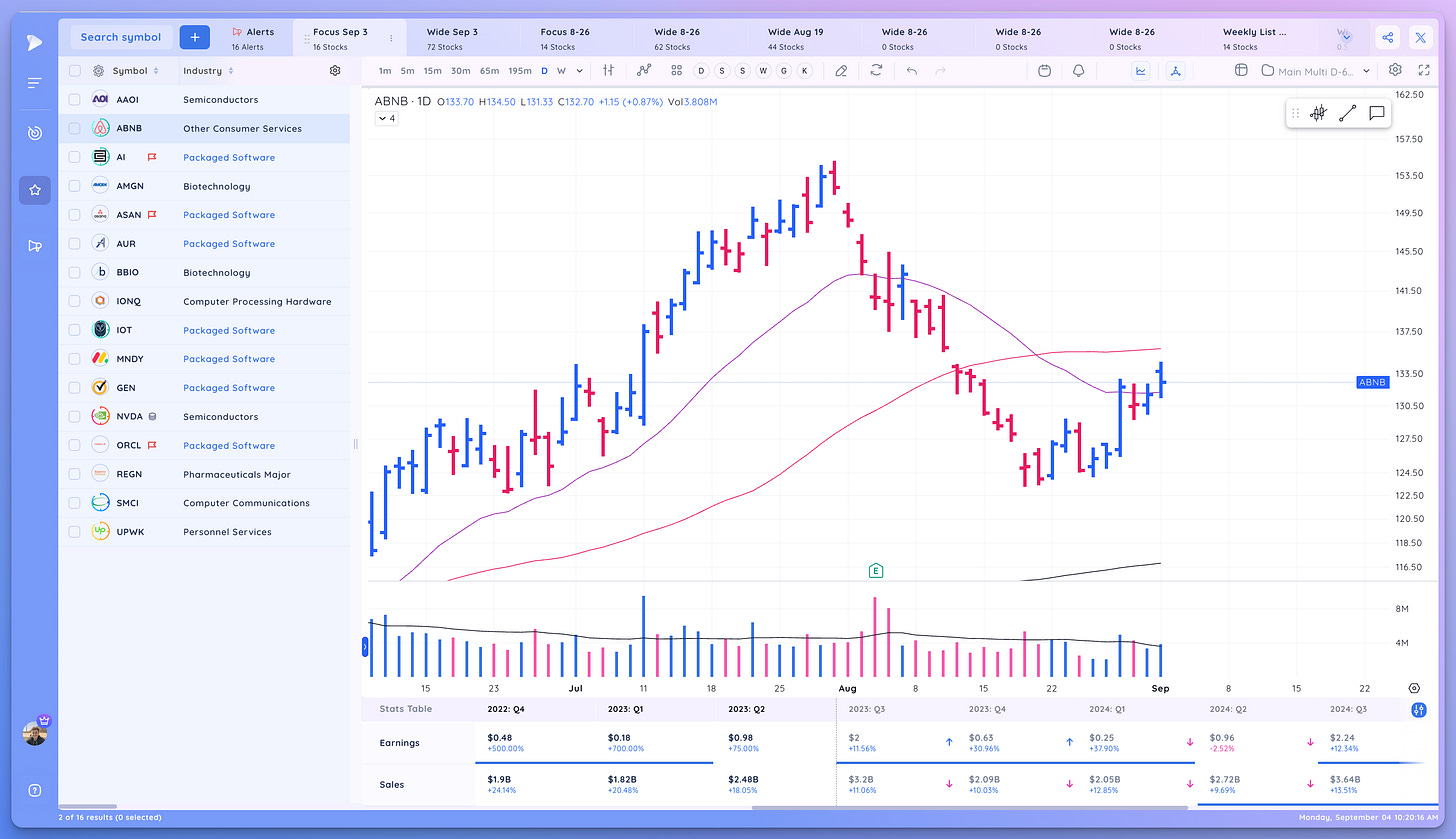Enter fullscreen chart mode
The width and height of the screenshot is (1456, 839).
click(x=1424, y=70)
